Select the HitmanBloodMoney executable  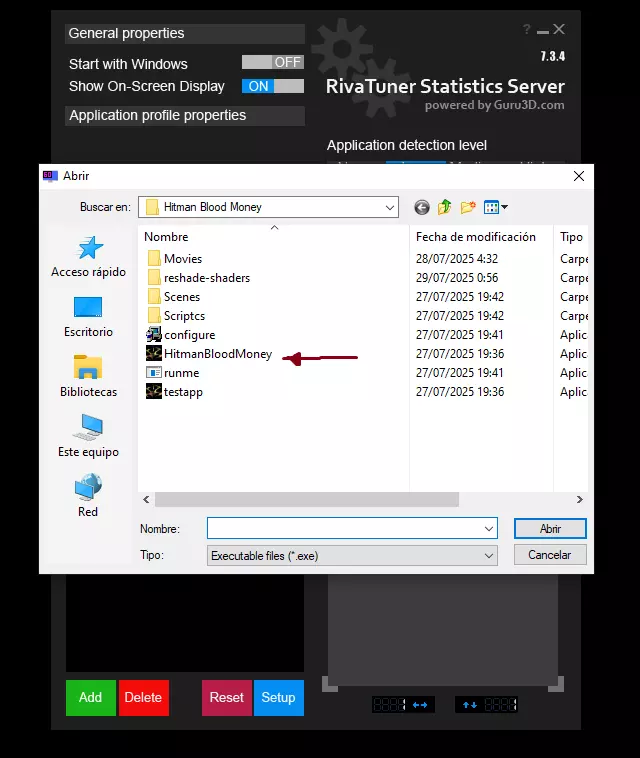coord(209,354)
